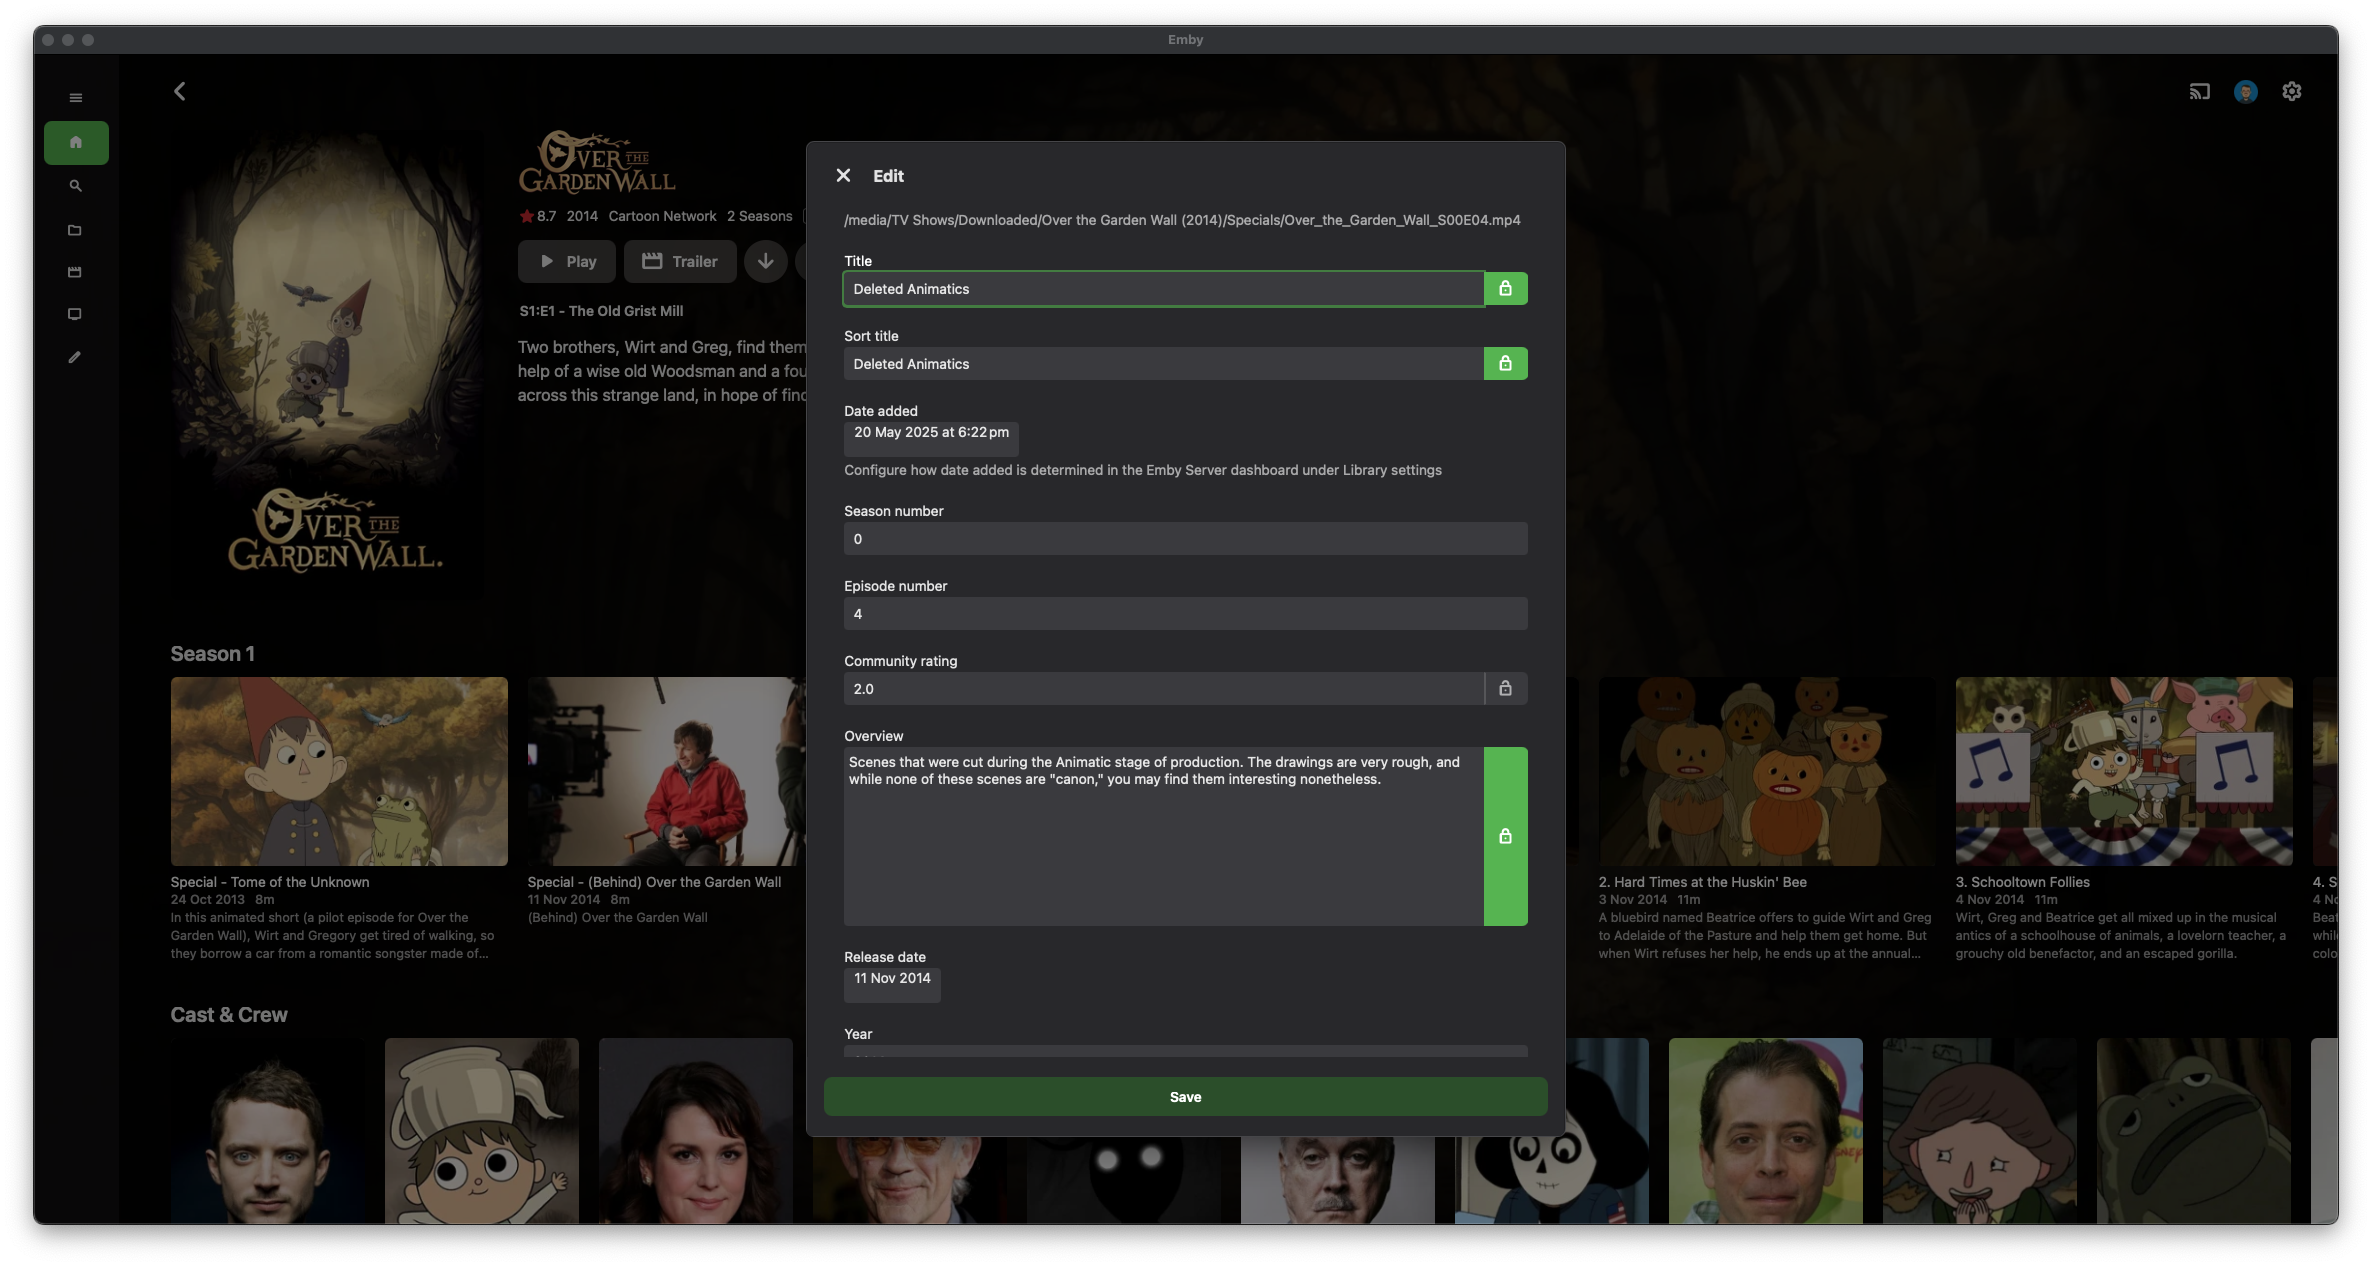Open search from the sidebar magnifier icon

click(75, 186)
